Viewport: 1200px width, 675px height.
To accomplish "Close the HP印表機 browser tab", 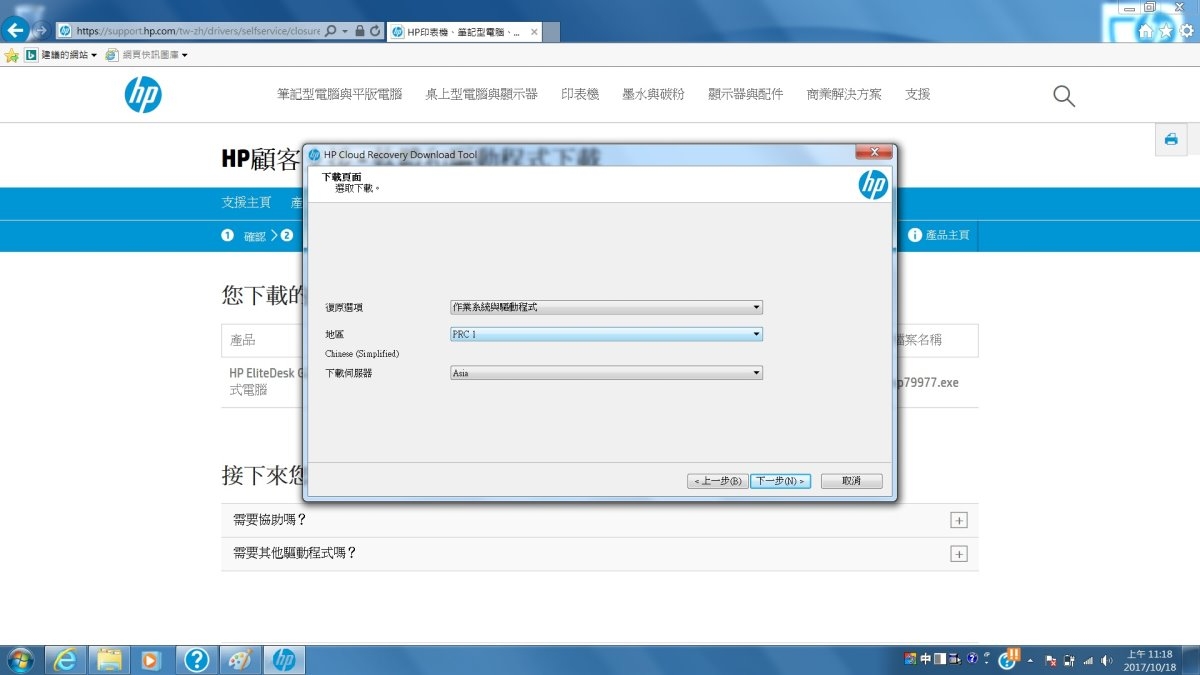I will [534, 32].
